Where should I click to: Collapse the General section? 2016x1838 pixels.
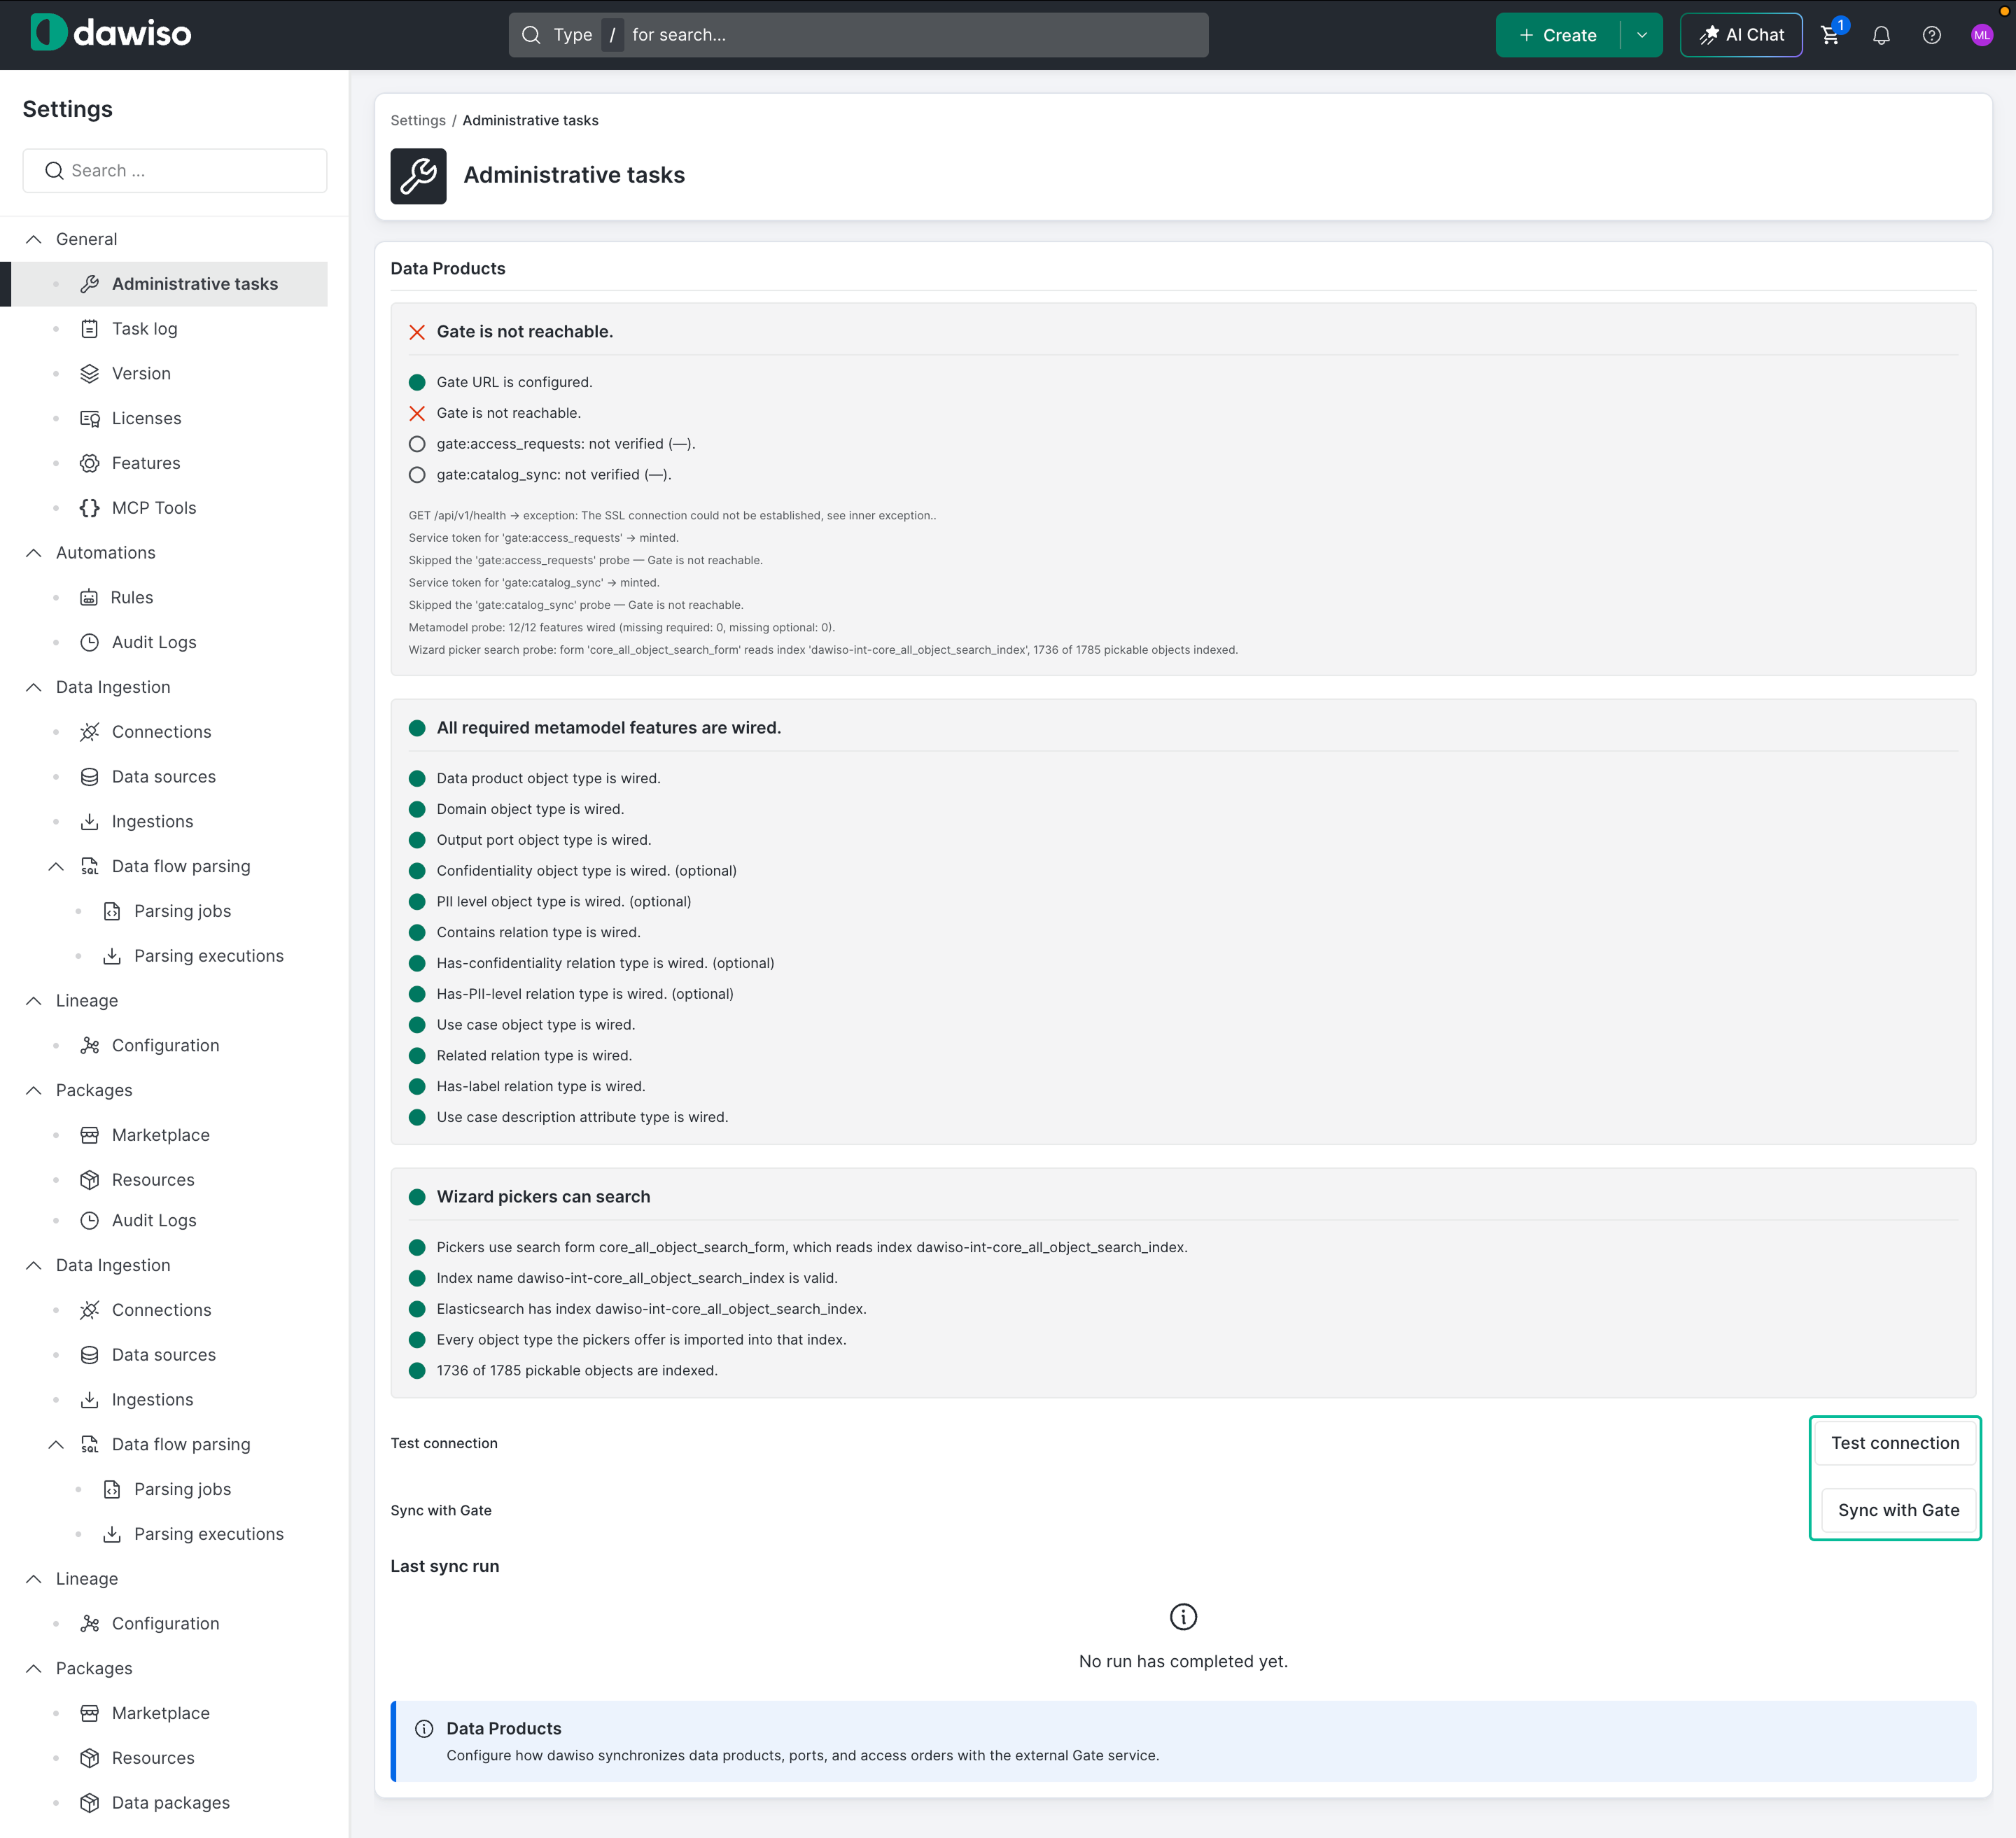click(x=33, y=239)
